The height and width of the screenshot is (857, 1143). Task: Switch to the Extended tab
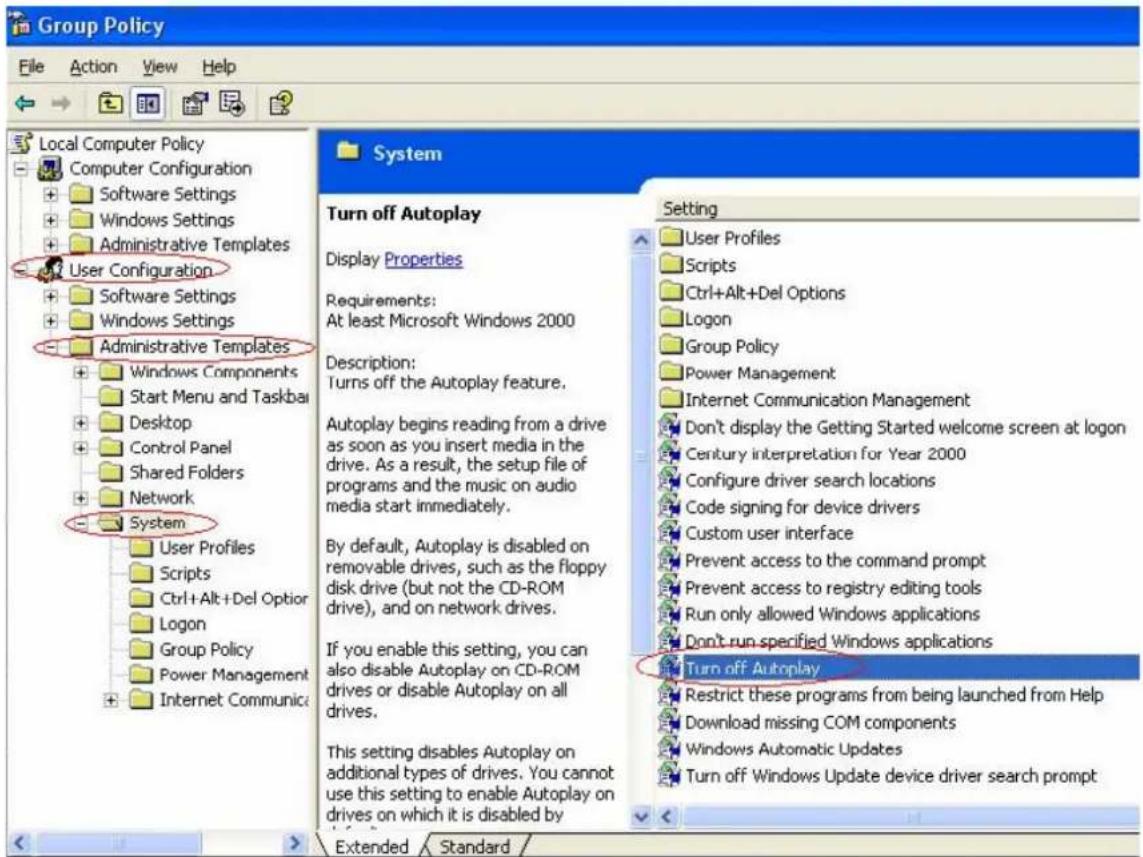click(x=372, y=846)
